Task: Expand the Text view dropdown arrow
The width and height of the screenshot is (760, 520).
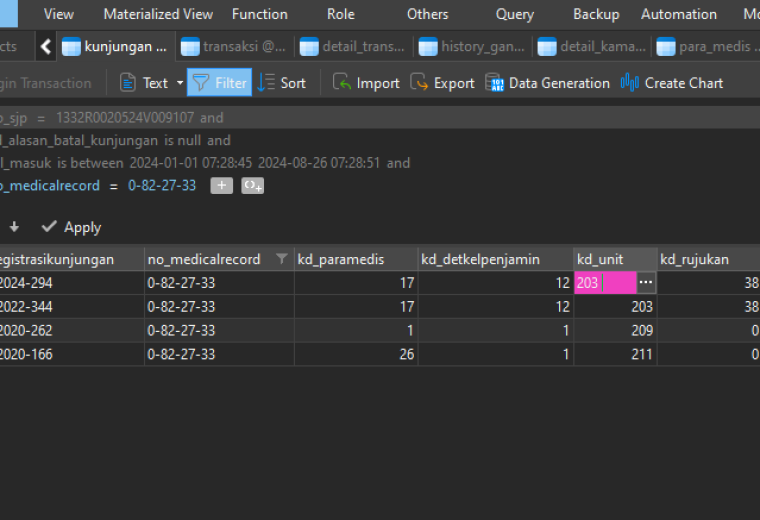Action: click(x=180, y=83)
